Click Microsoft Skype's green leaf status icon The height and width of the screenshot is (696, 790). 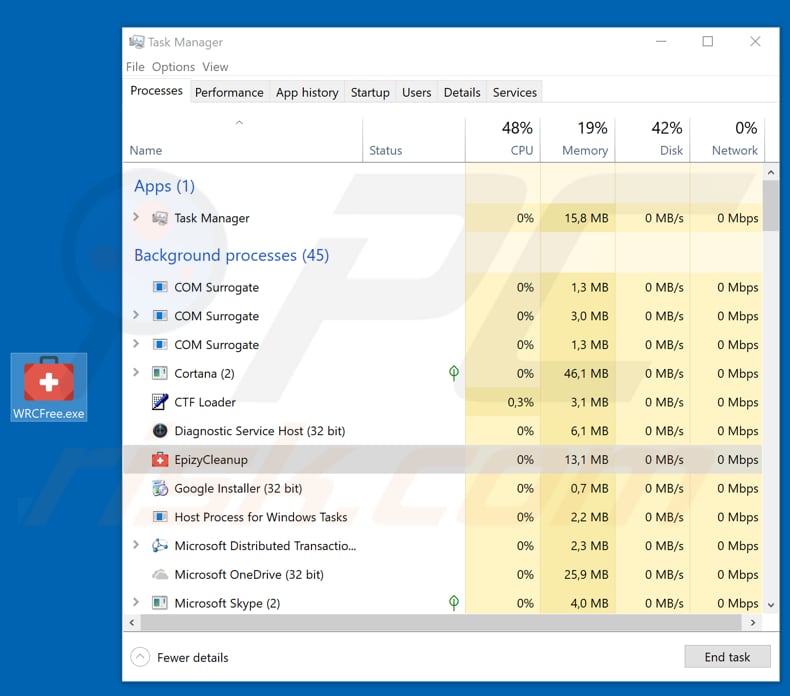pos(454,603)
